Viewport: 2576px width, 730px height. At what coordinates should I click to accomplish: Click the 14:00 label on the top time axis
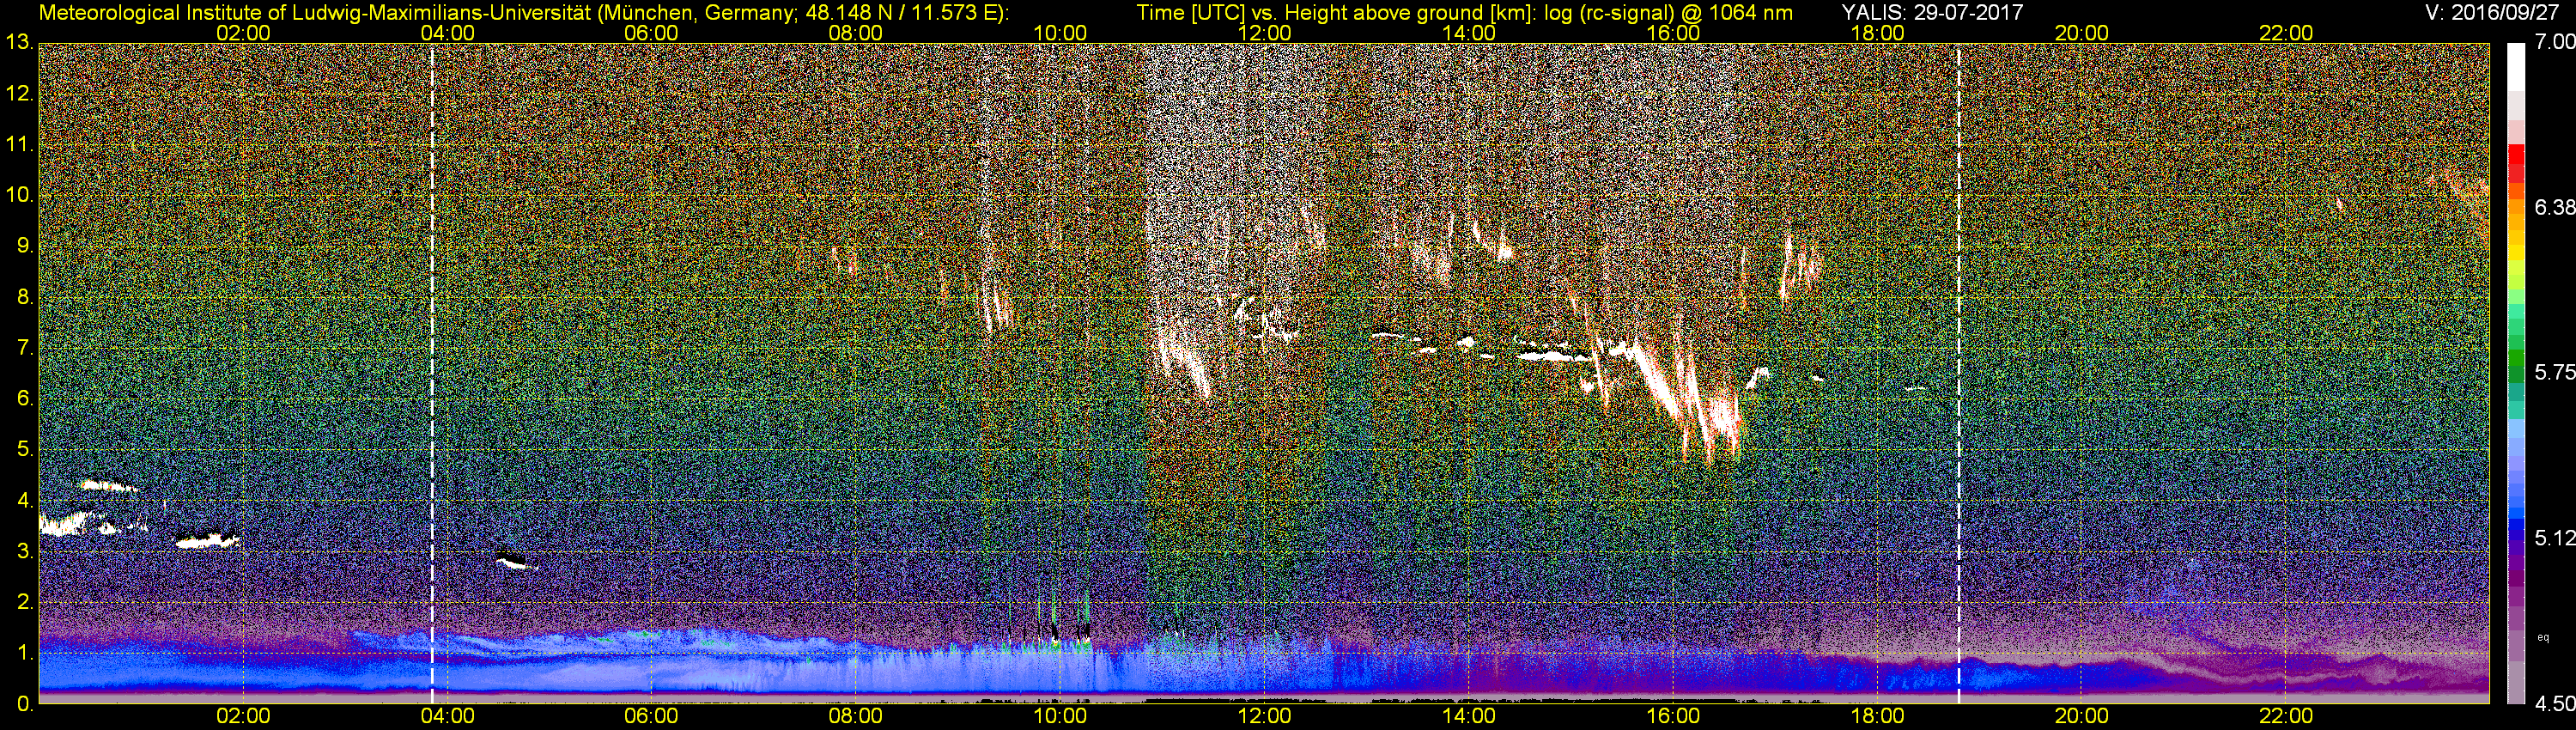[1468, 33]
